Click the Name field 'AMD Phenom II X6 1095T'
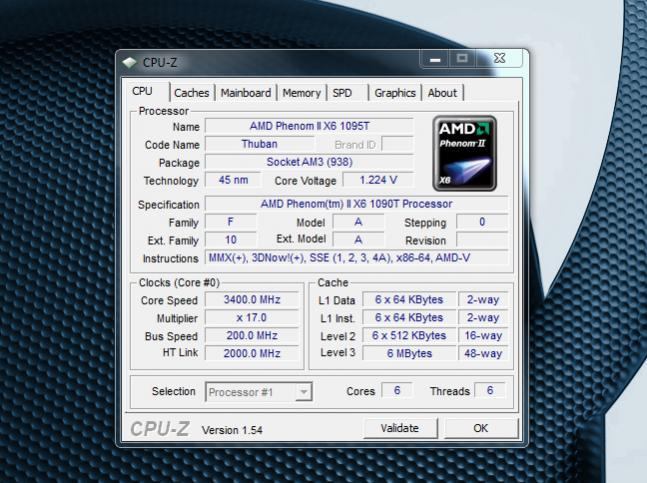The width and height of the screenshot is (647, 483). pyautogui.click(x=309, y=126)
